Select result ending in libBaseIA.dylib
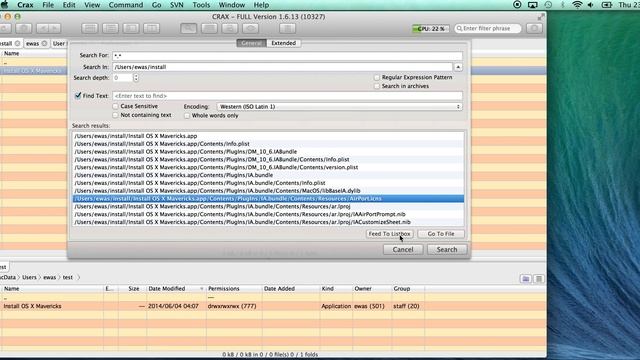640x360 pixels. [x=268, y=191]
